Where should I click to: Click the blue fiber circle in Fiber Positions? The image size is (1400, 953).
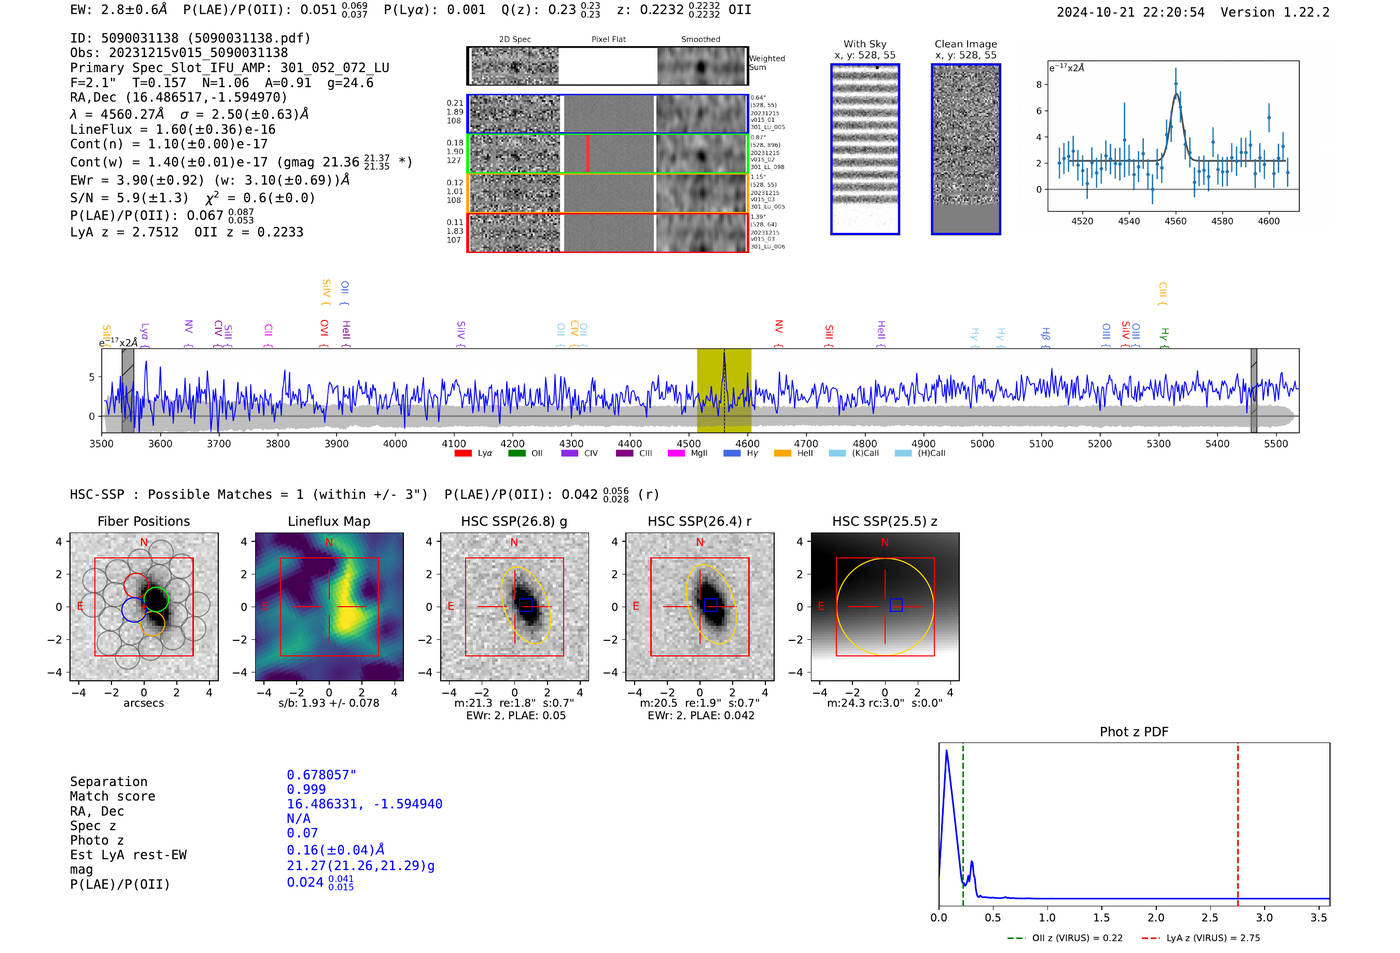(133, 609)
